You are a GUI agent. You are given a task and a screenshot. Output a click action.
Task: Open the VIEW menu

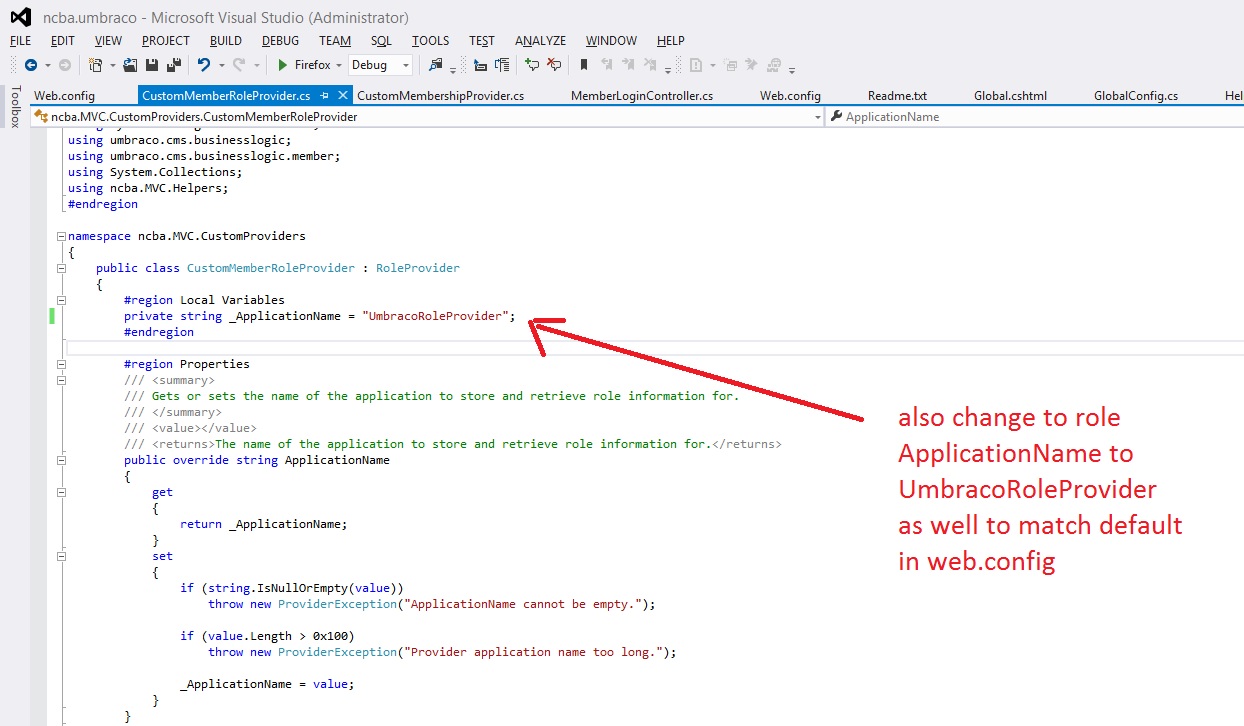[108, 41]
